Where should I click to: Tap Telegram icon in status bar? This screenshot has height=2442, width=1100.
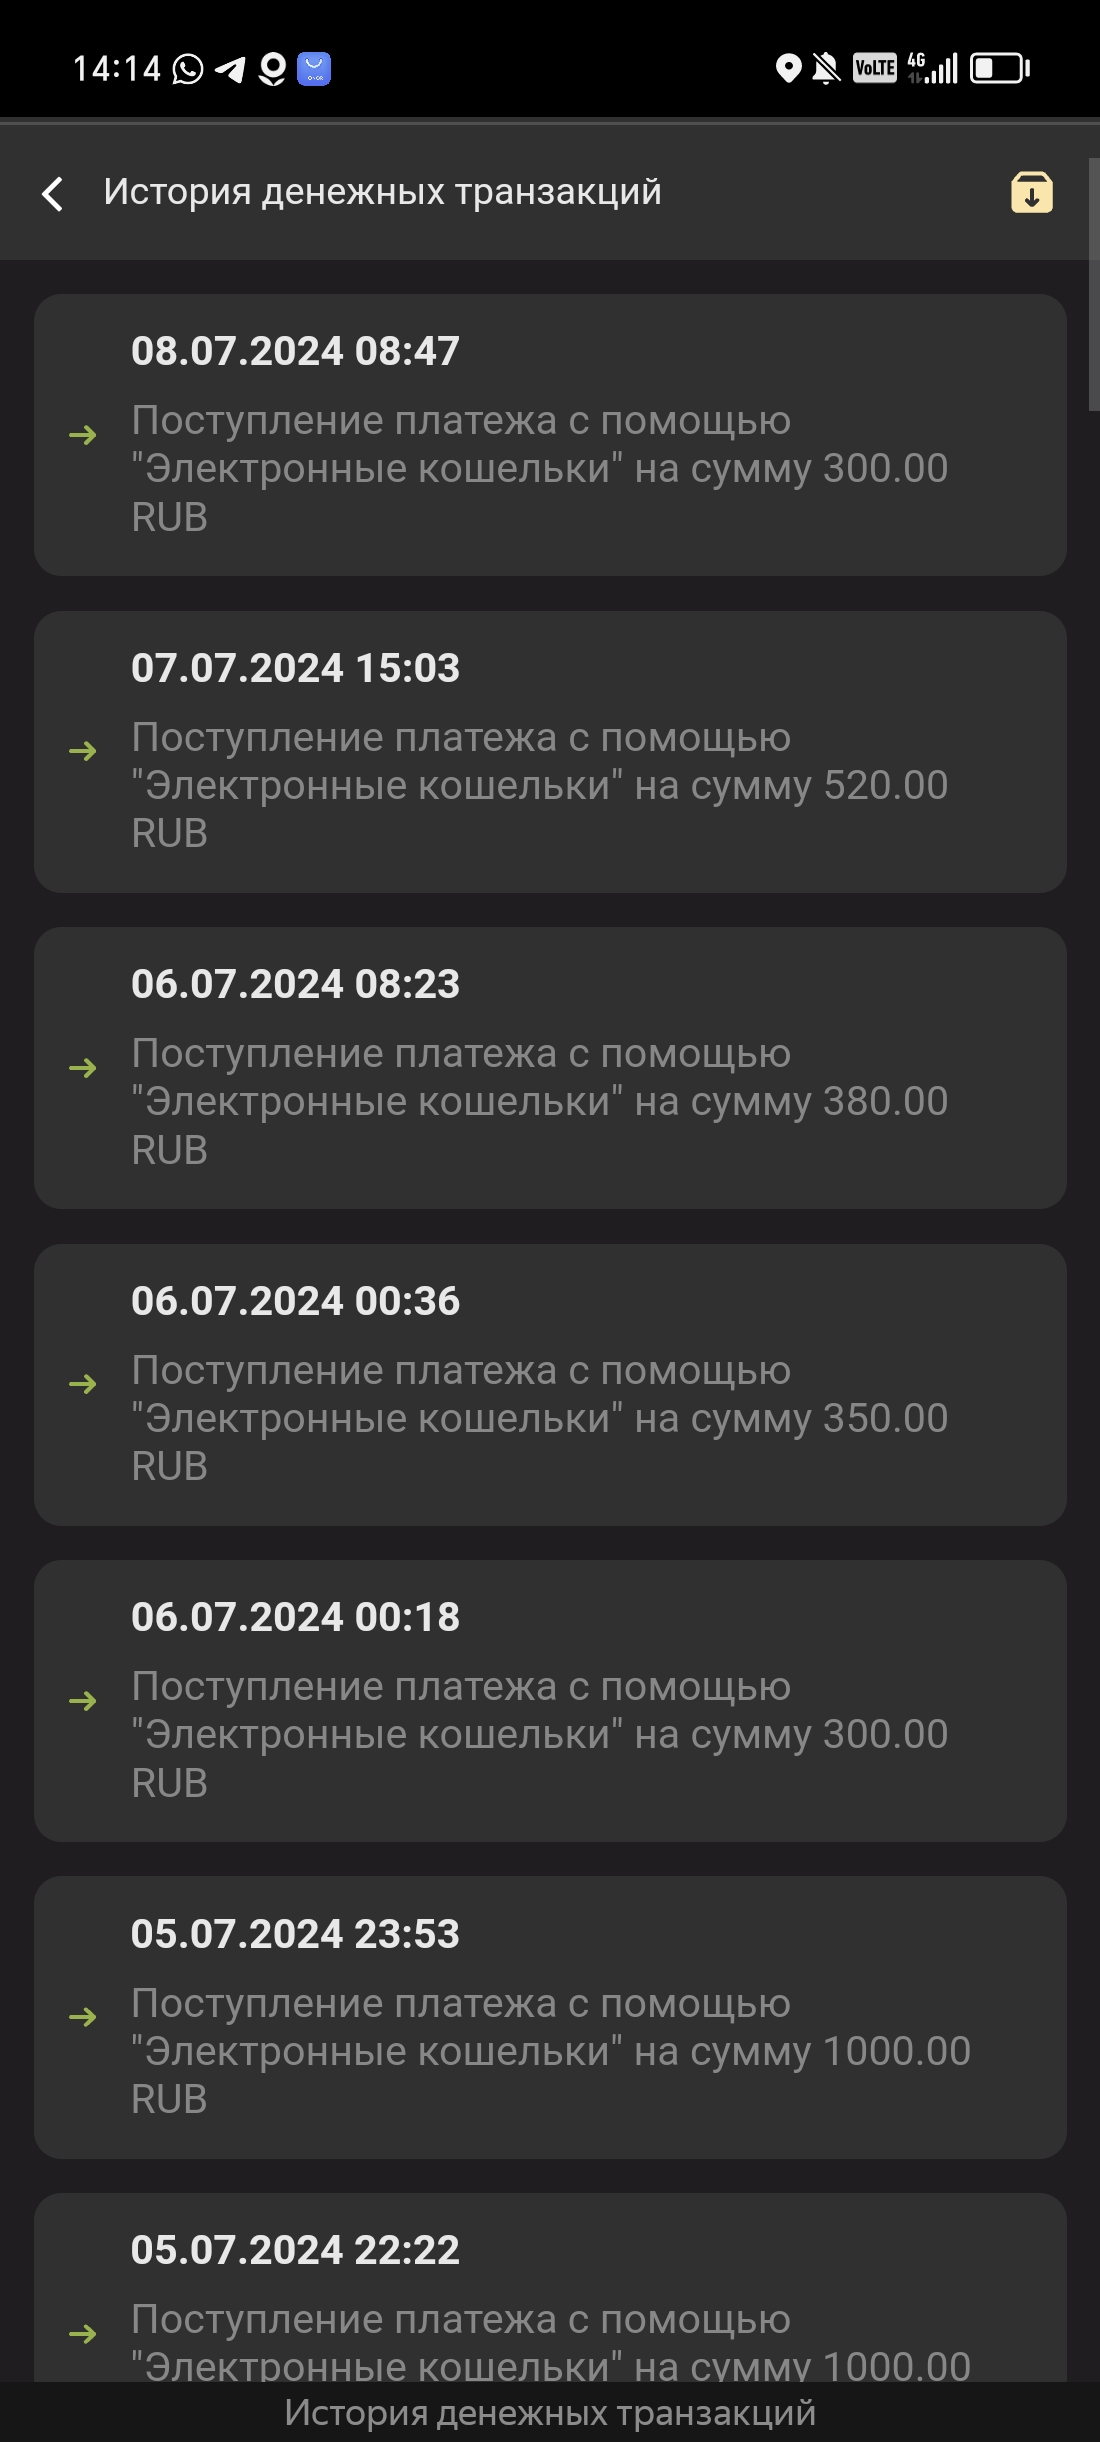pyautogui.click(x=230, y=69)
